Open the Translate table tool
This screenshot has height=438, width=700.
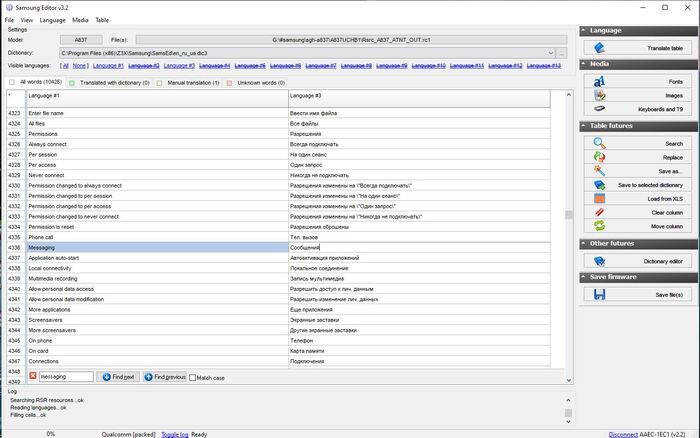tap(638, 48)
